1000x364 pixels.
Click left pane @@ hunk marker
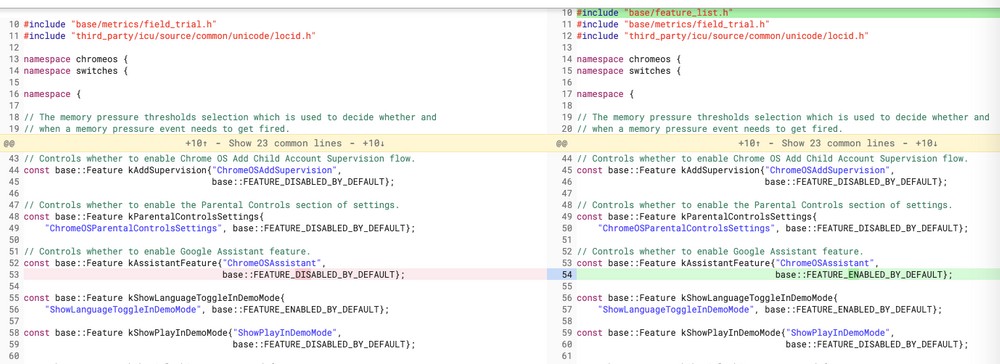coord(9,143)
